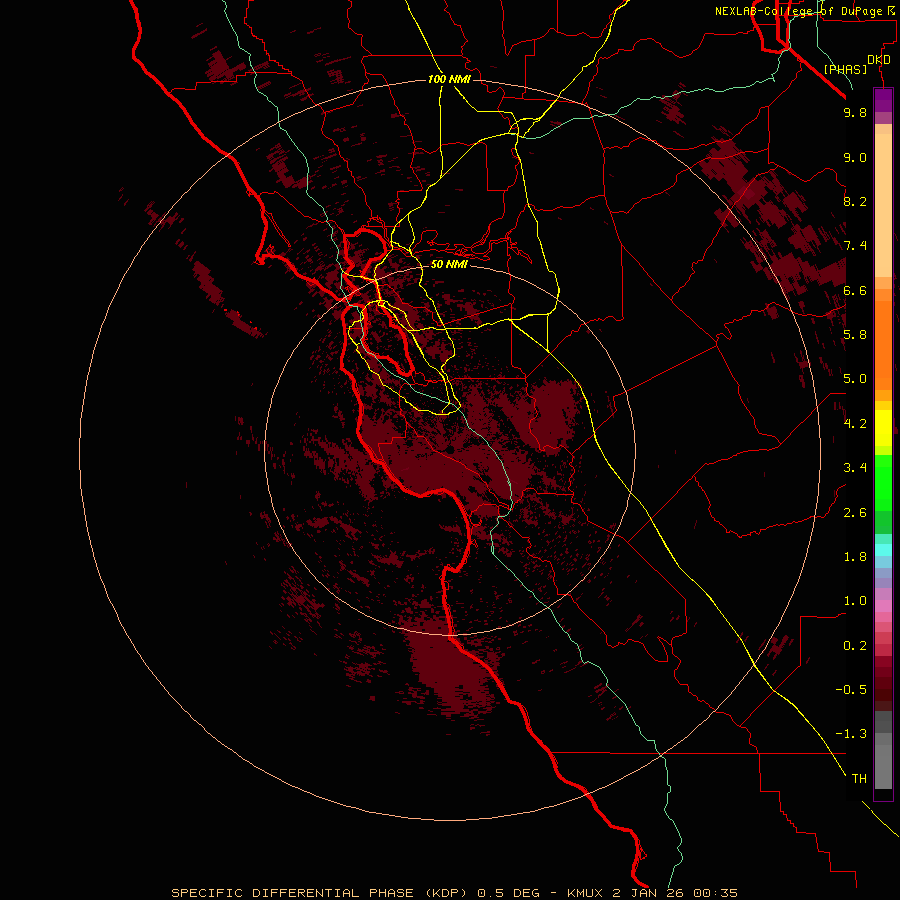
Task: Click the 5.0 value on the color scale
Action: [x=855, y=379]
